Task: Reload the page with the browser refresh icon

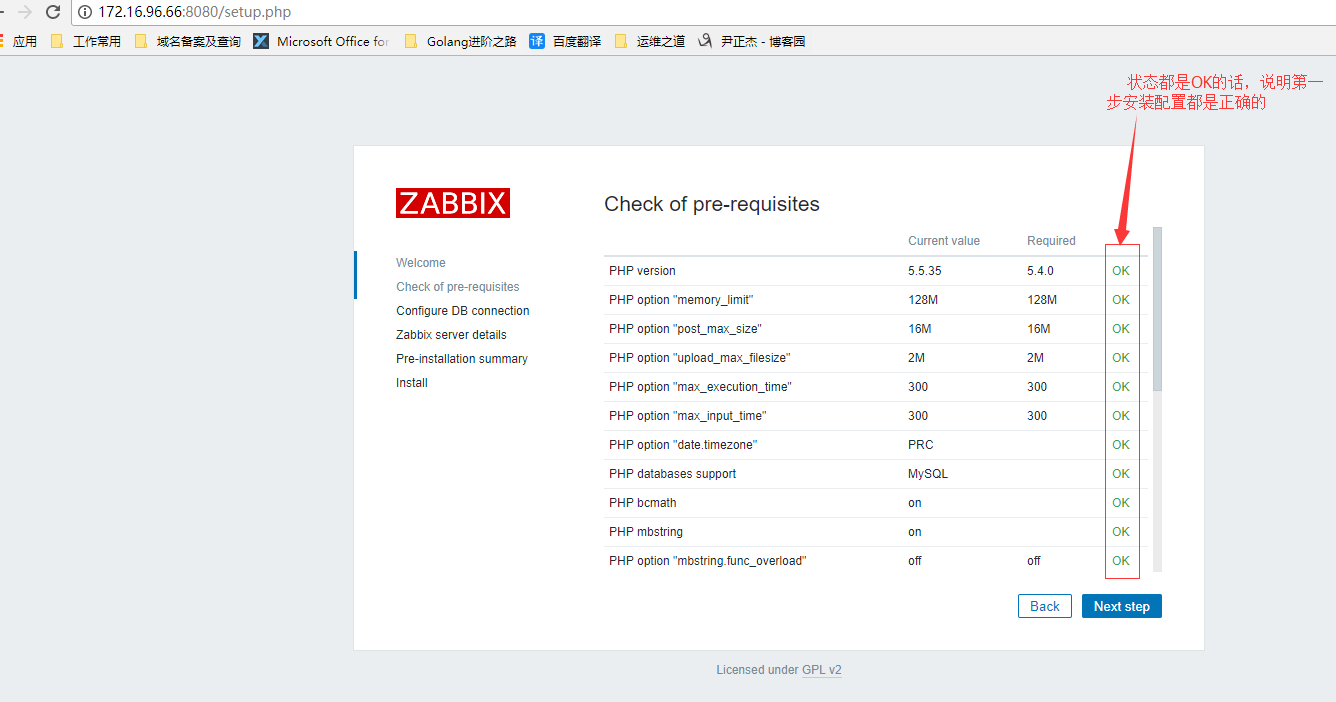Action: click(x=53, y=12)
